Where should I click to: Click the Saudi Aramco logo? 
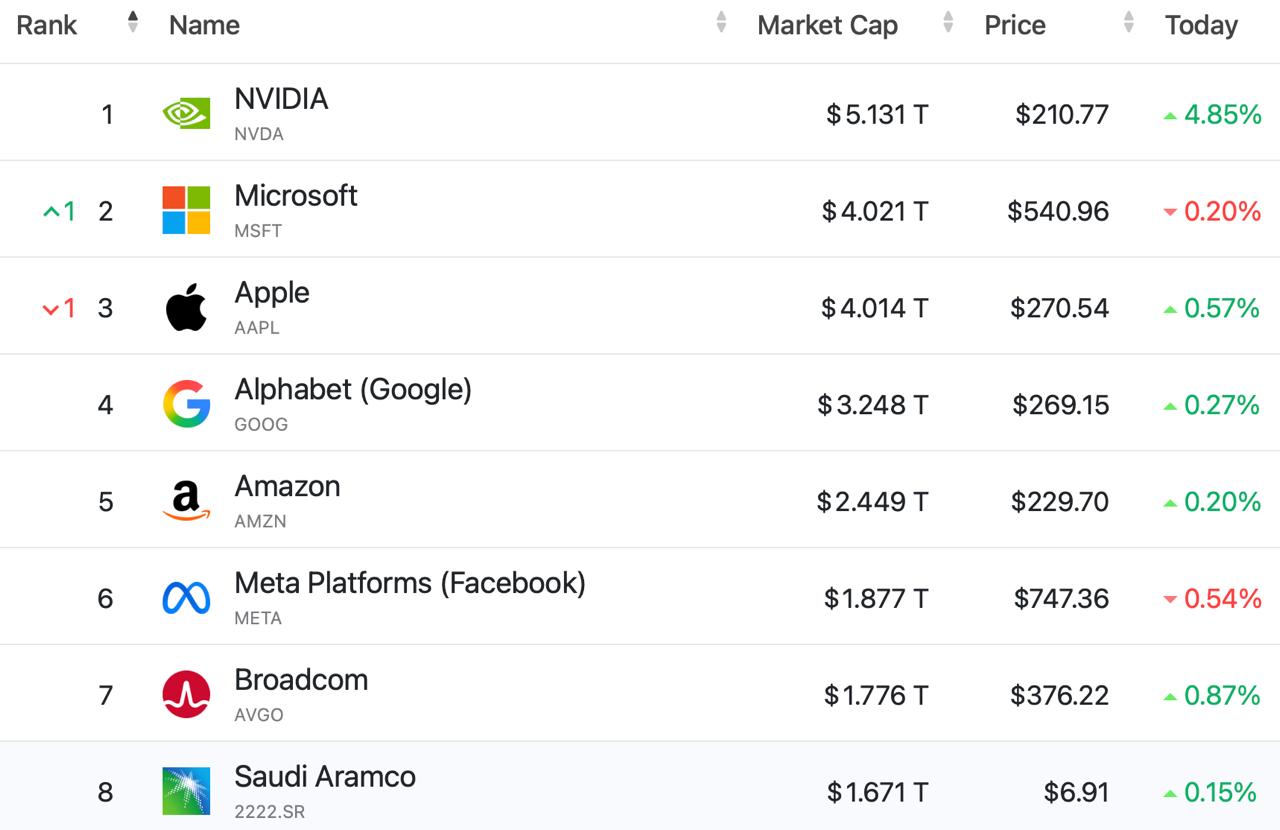click(x=186, y=791)
